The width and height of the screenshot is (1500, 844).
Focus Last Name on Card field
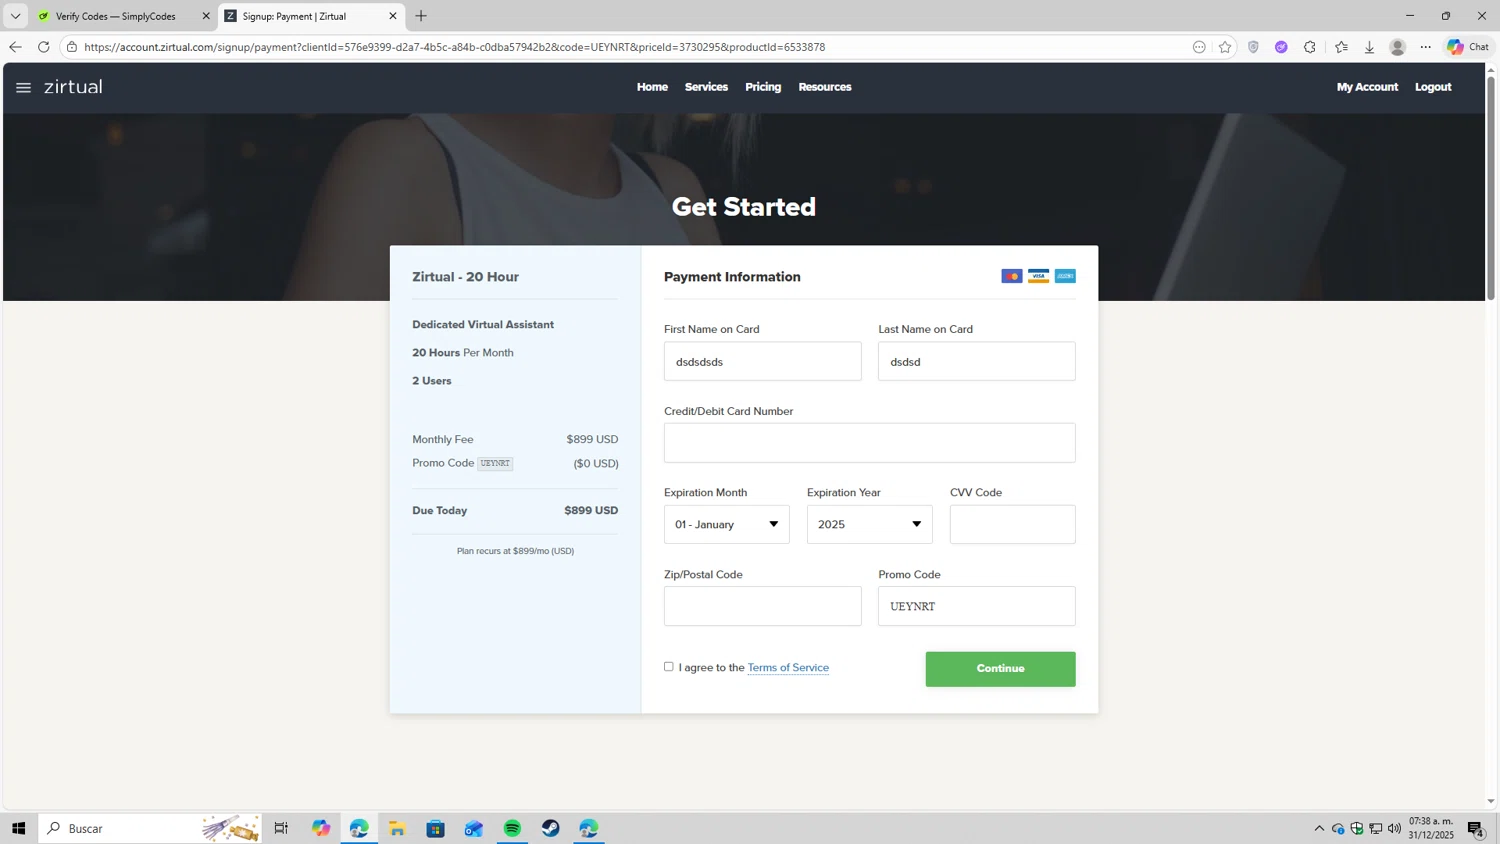point(976,361)
